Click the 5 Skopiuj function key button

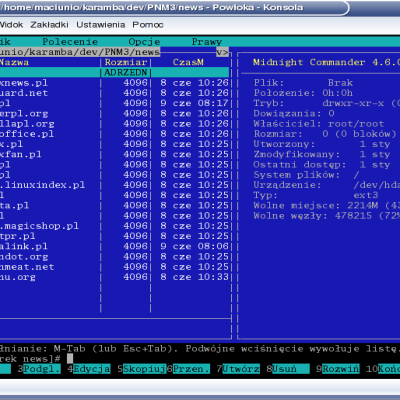tap(141, 369)
